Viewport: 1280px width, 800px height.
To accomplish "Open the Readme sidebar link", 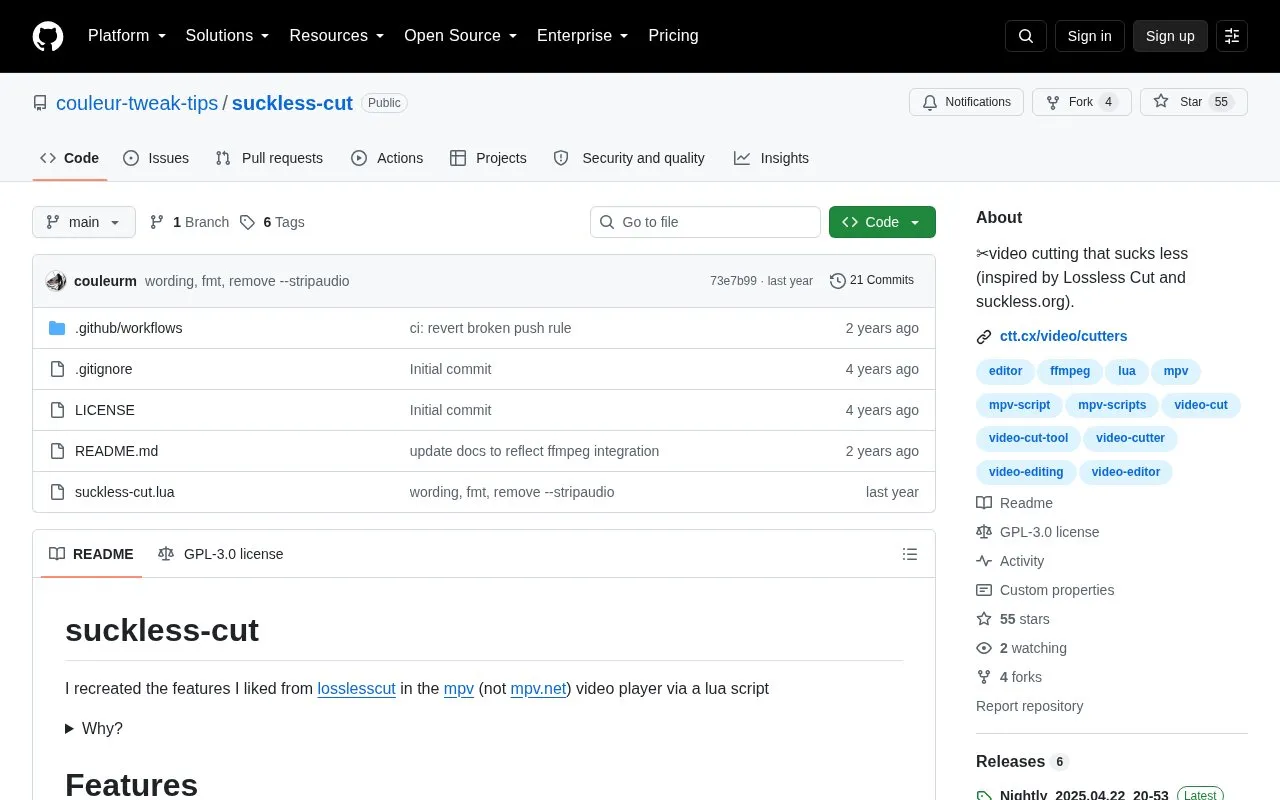I will click(1026, 503).
